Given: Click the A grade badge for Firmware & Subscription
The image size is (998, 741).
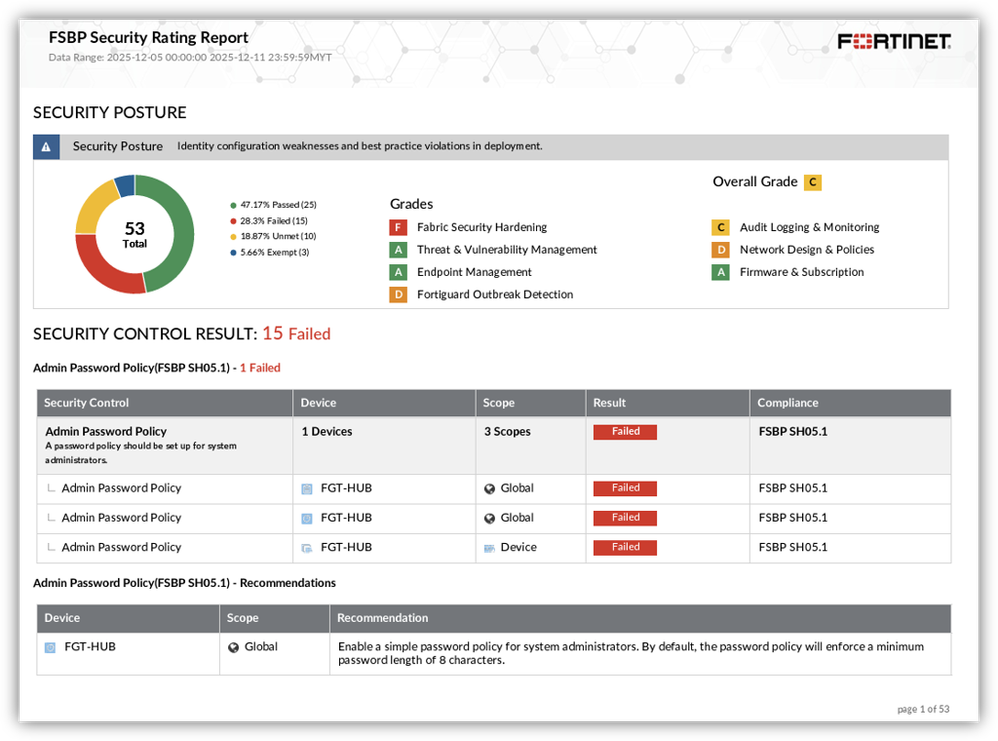Looking at the screenshot, I should point(720,272).
